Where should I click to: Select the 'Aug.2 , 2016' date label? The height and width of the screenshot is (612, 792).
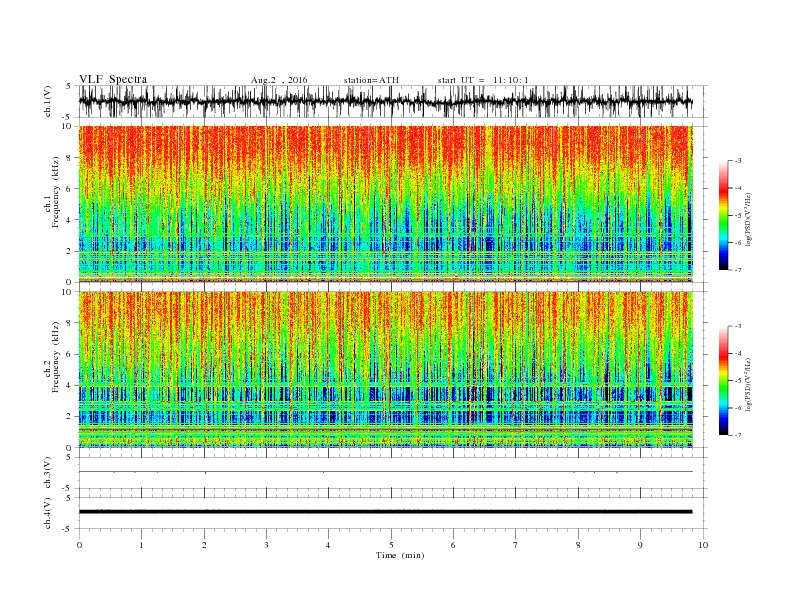pos(279,80)
